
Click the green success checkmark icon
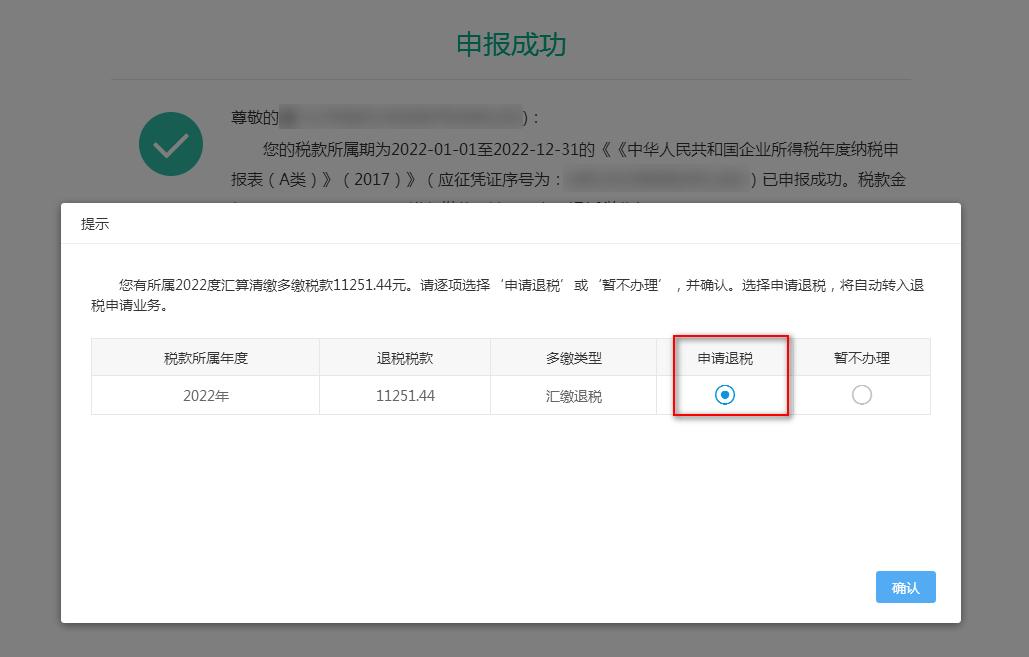pos(170,144)
